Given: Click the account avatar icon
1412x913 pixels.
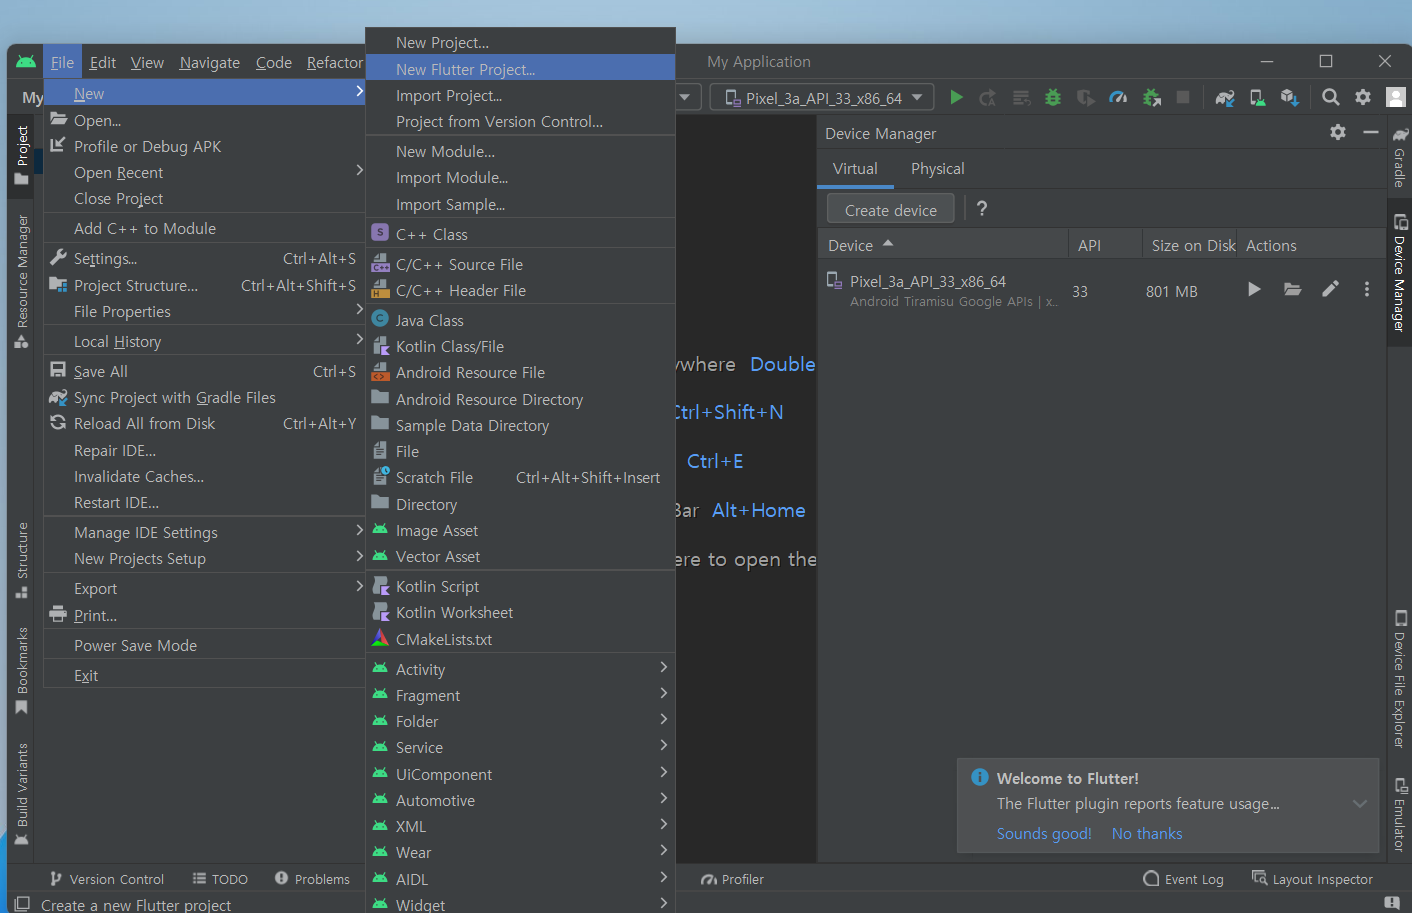Looking at the screenshot, I should coord(1396,97).
